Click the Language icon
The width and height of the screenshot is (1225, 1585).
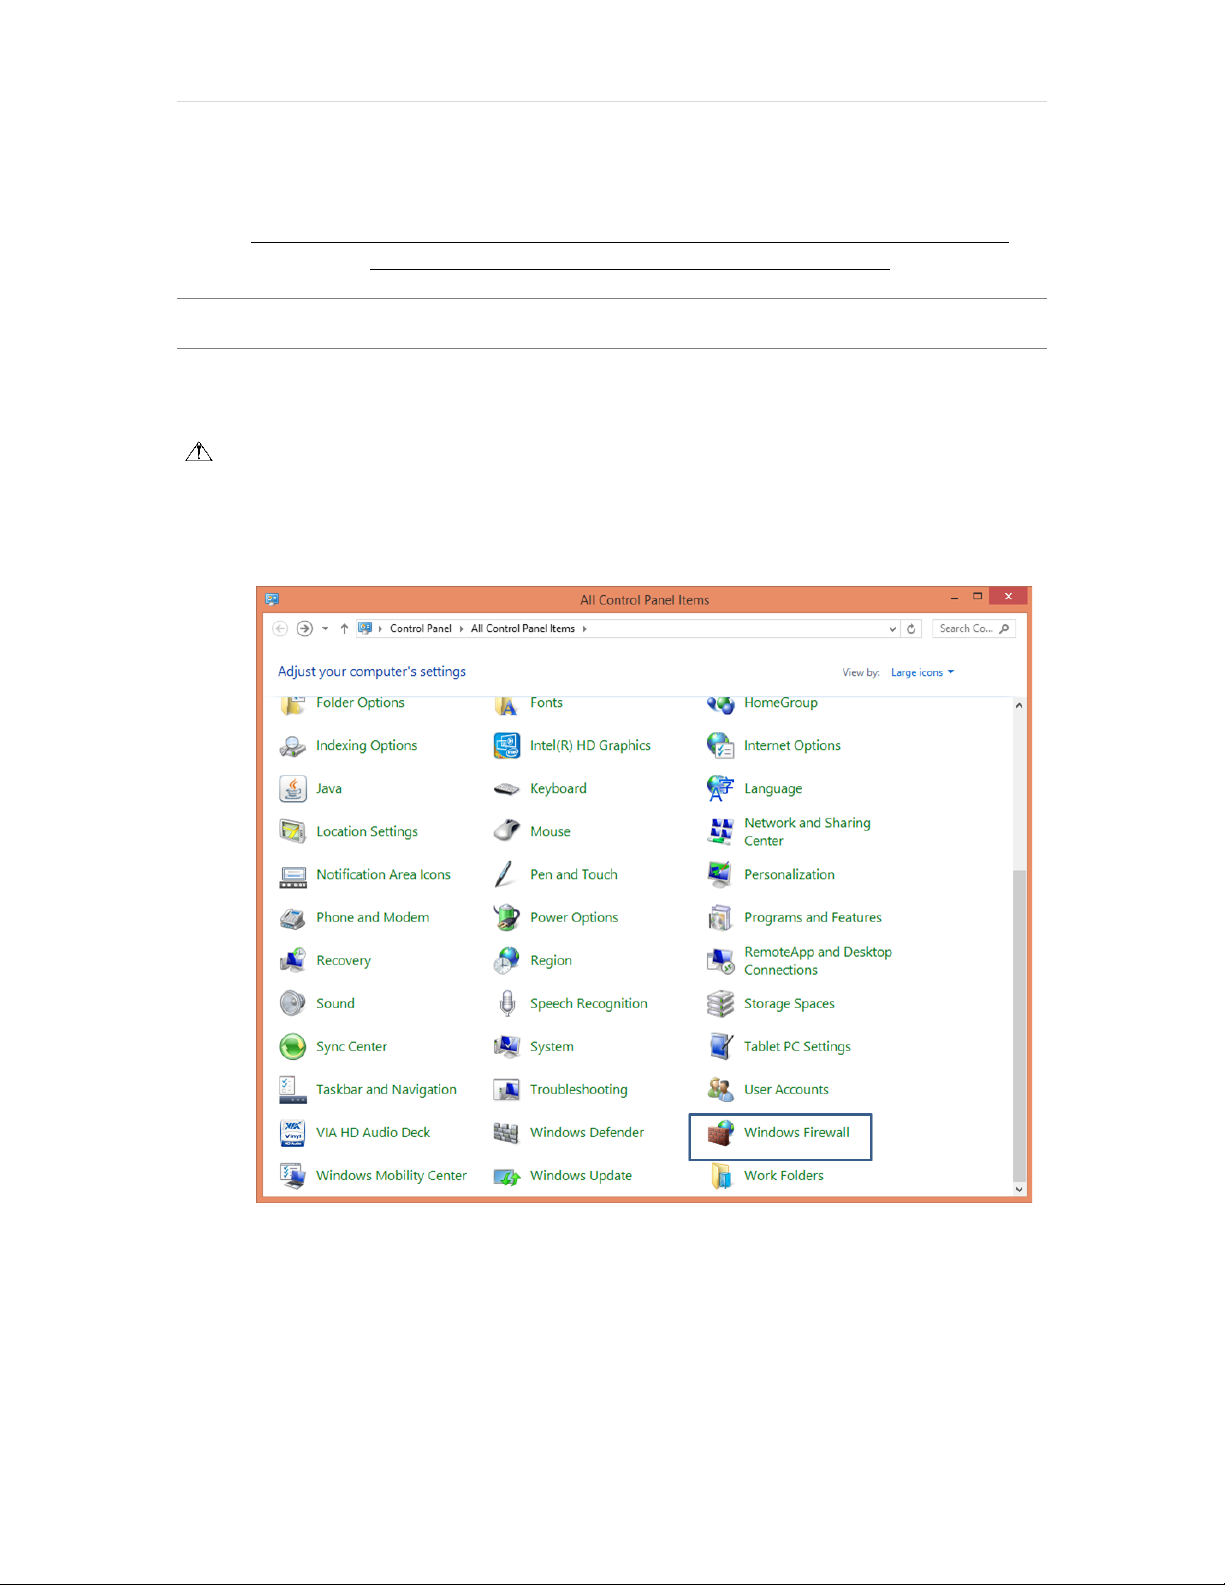coord(721,789)
